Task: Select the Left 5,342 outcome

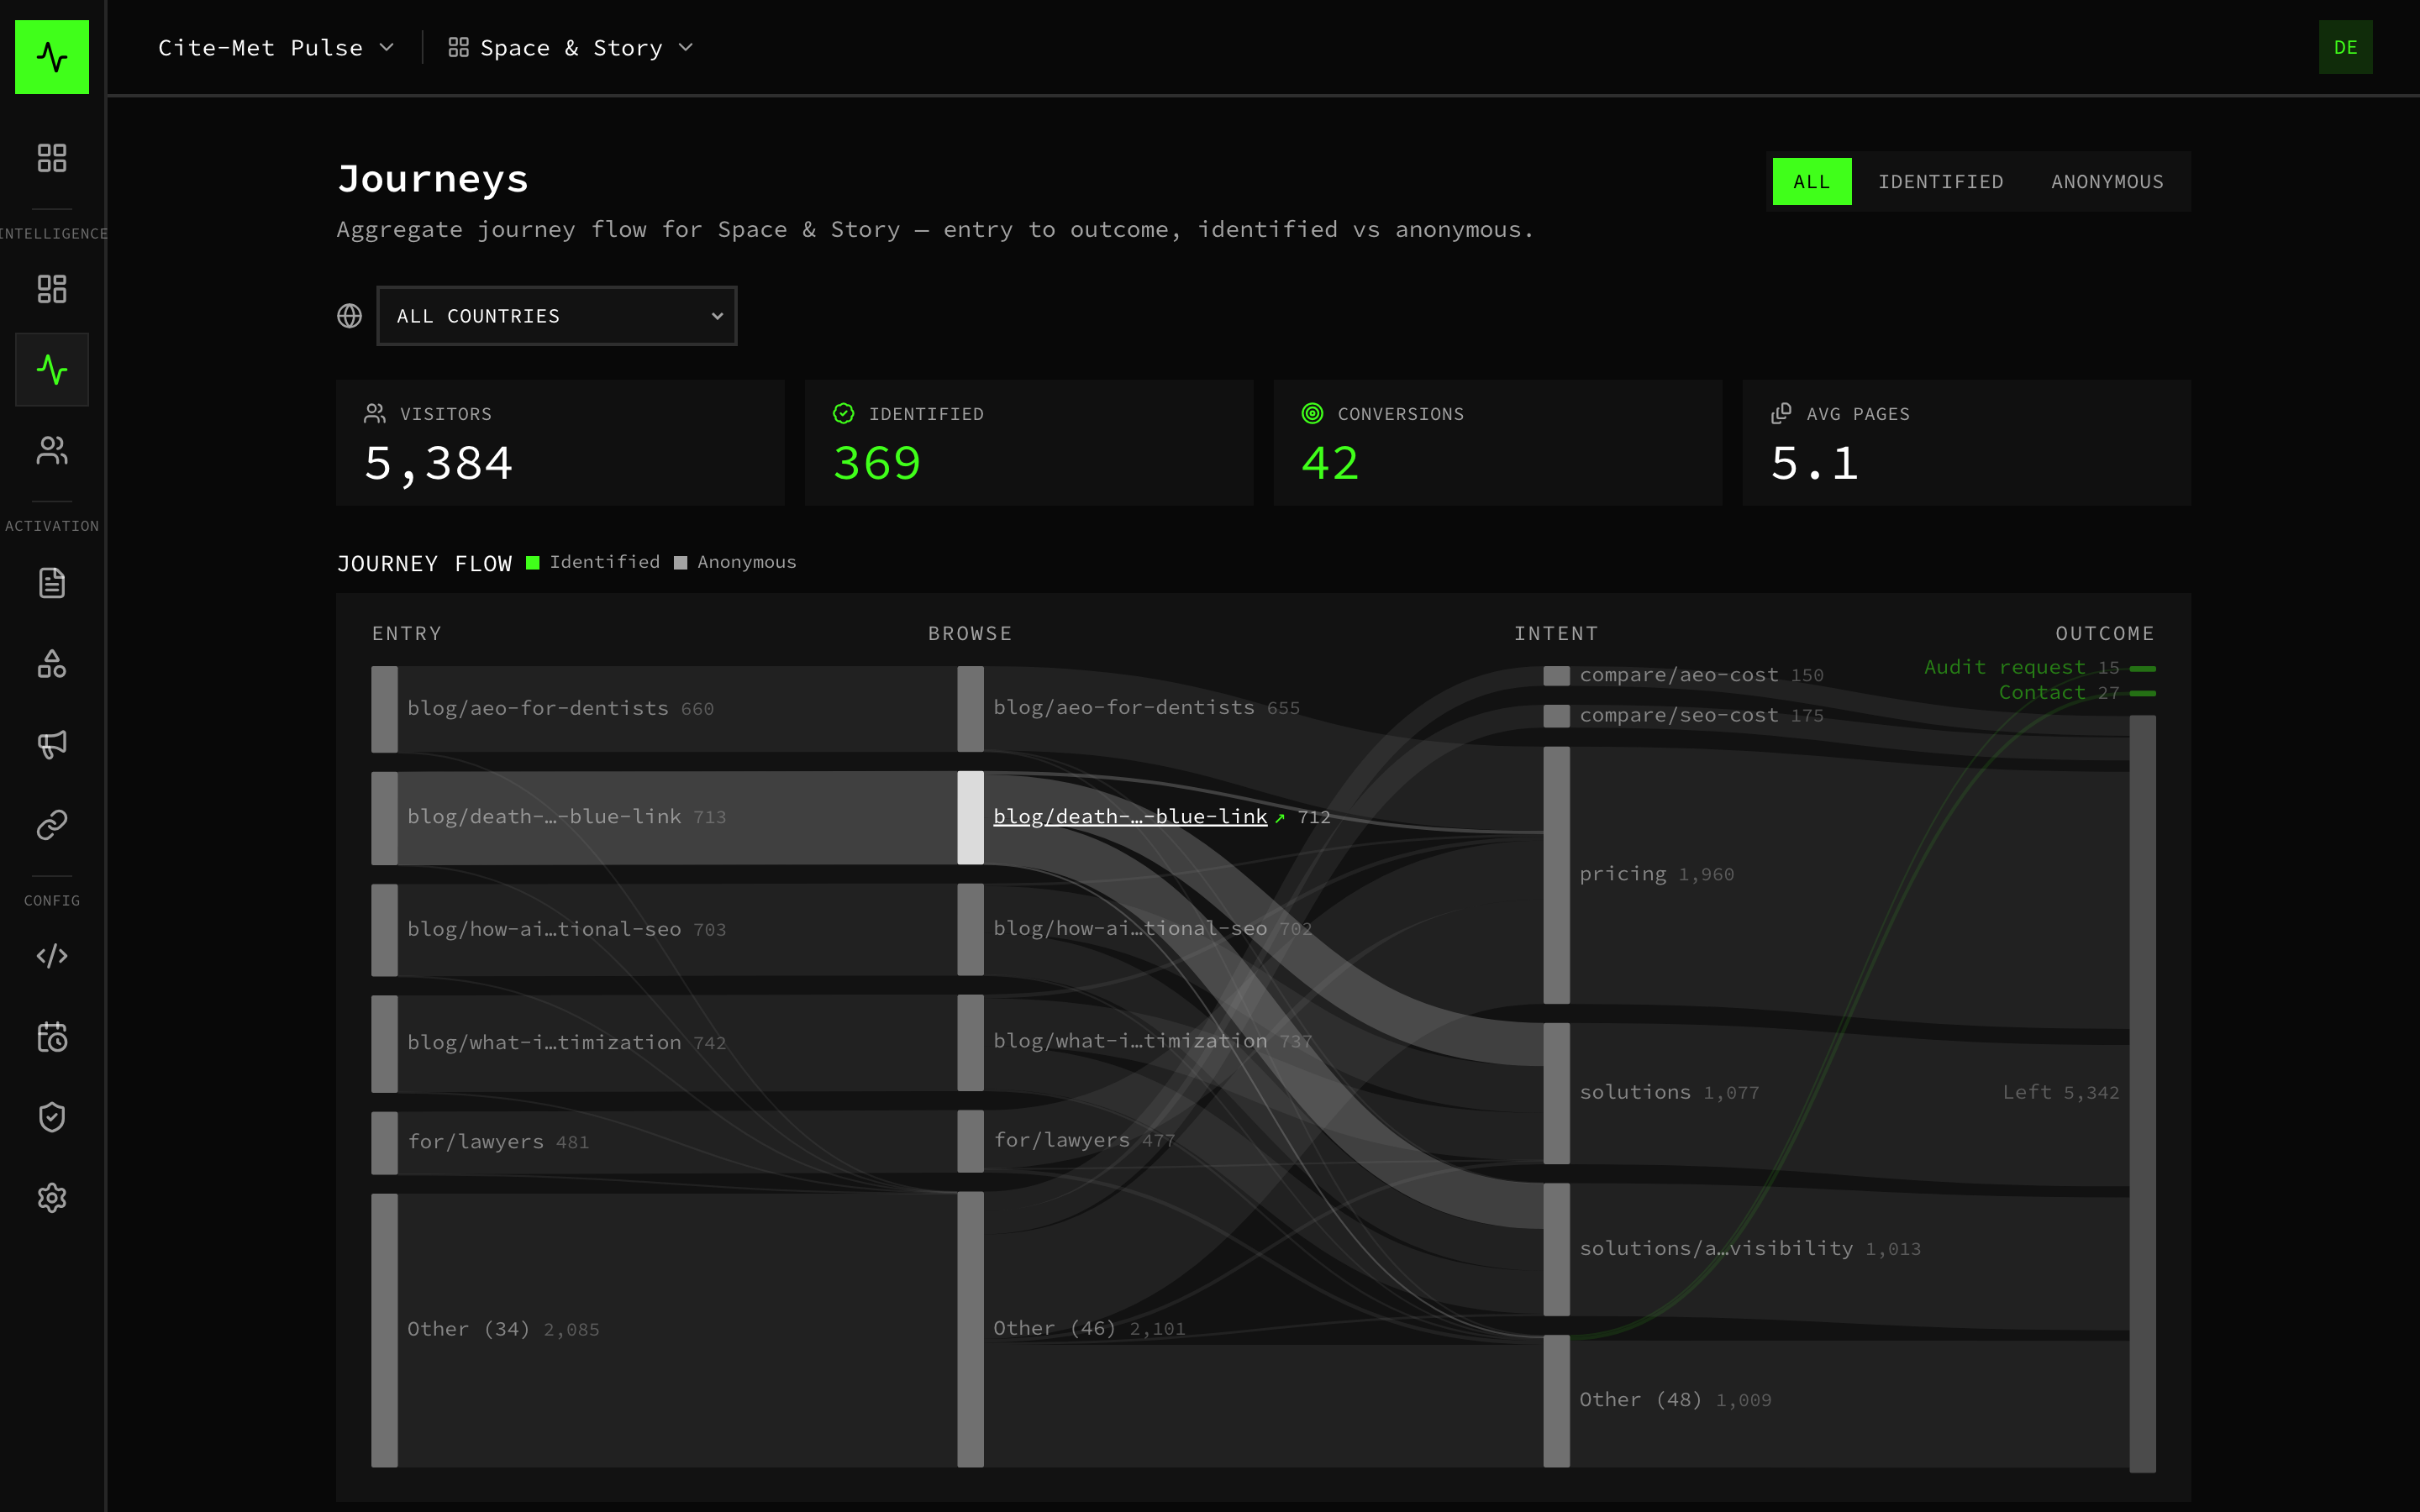Action: tap(2142, 1093)
